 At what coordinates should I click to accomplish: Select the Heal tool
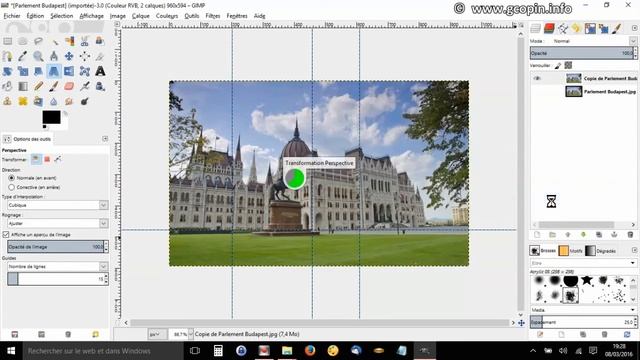(x=23, y=101)
